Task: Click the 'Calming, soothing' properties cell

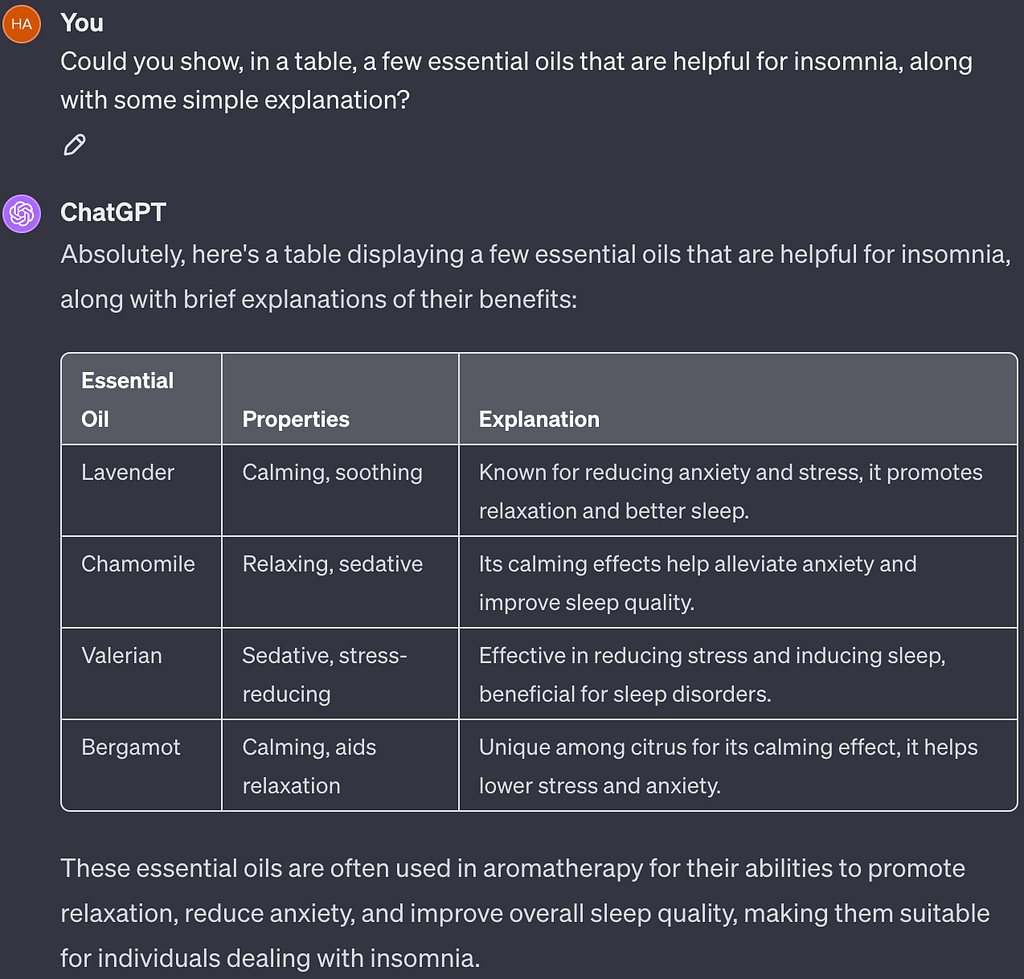Action: (340, 490)
